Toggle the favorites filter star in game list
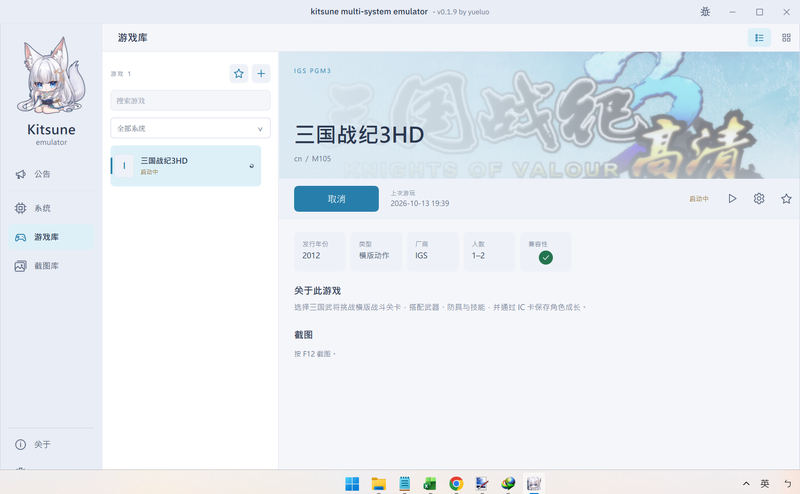The height and width of the screenshot is (494, 800). tap(239, 73)
